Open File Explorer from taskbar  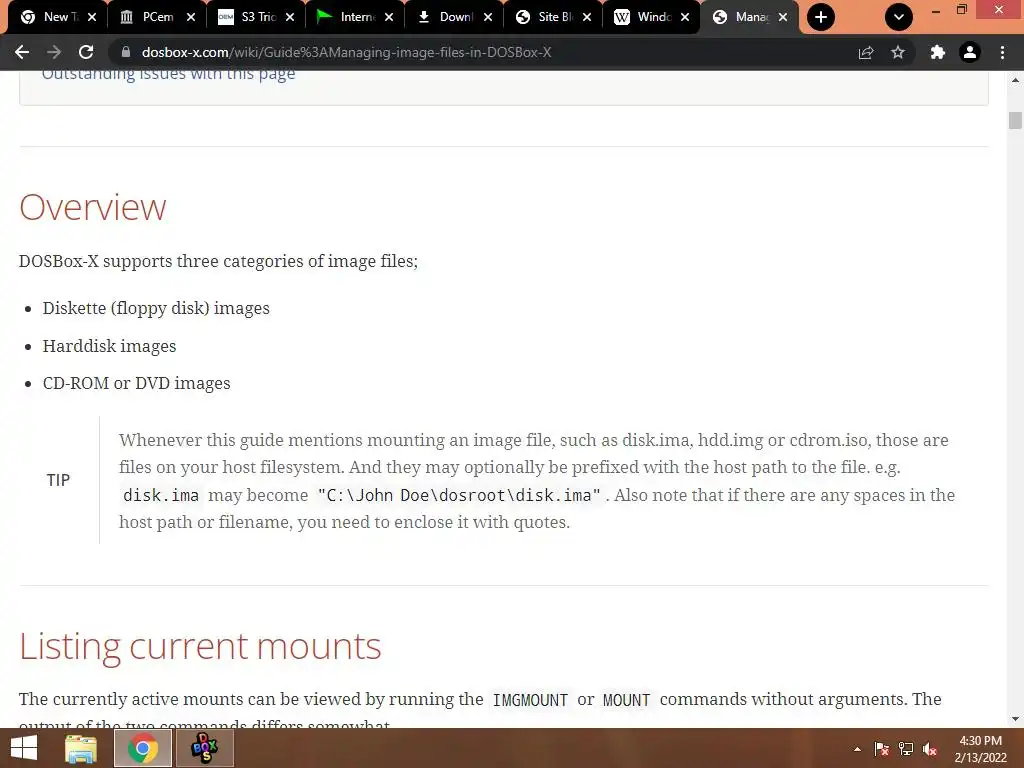pos(81,748)
